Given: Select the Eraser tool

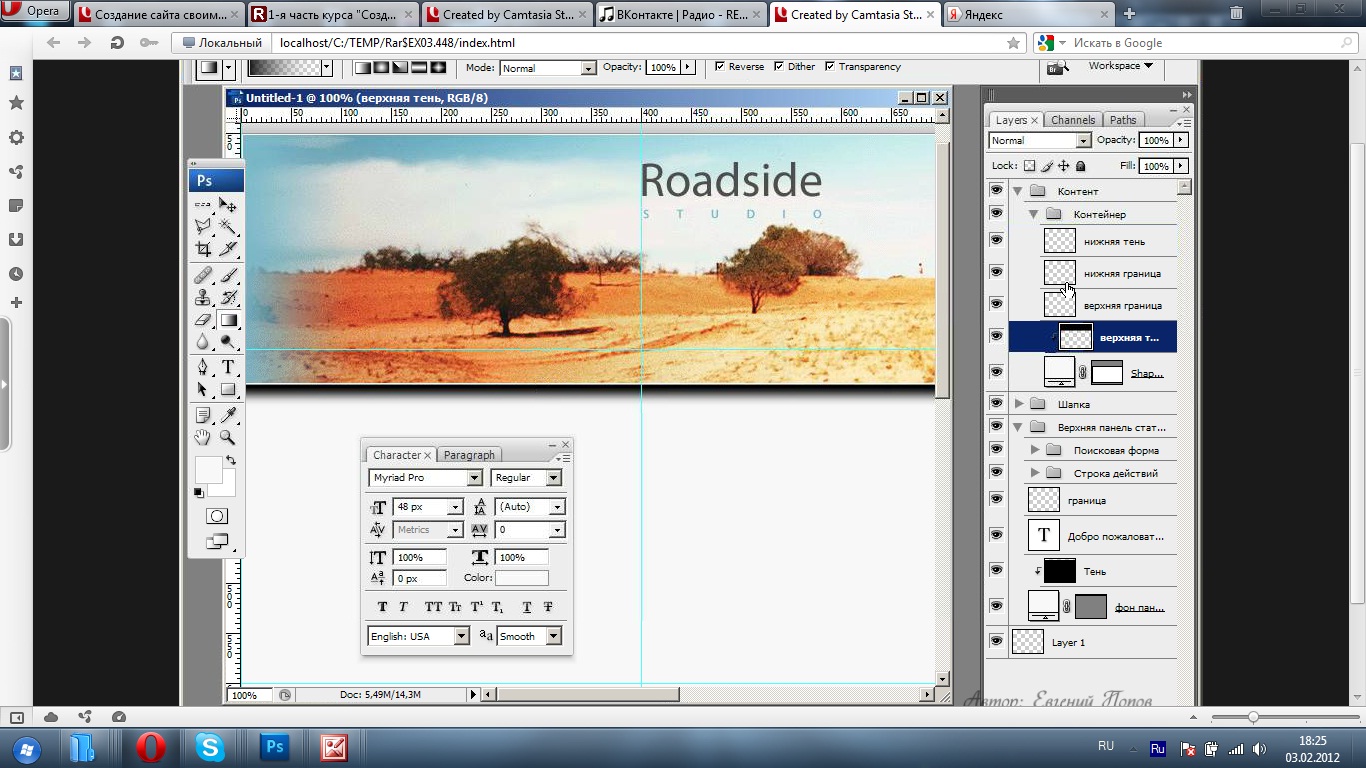Looking at the screenshot, I should (203, 320).
